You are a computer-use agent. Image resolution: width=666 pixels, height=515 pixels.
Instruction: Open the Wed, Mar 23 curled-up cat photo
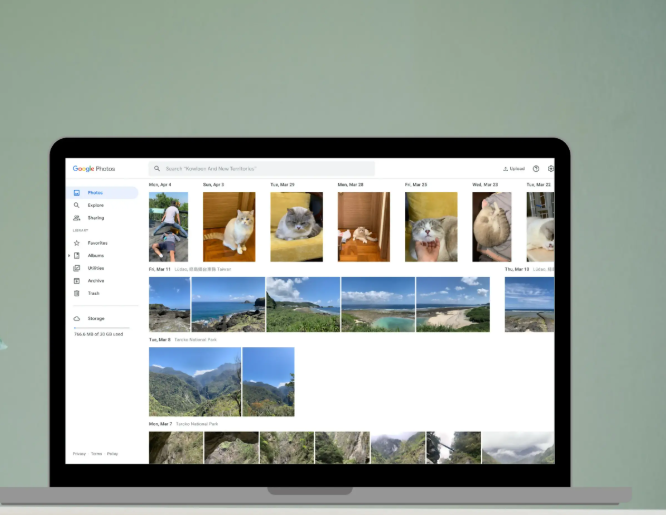tap(492, 227)
